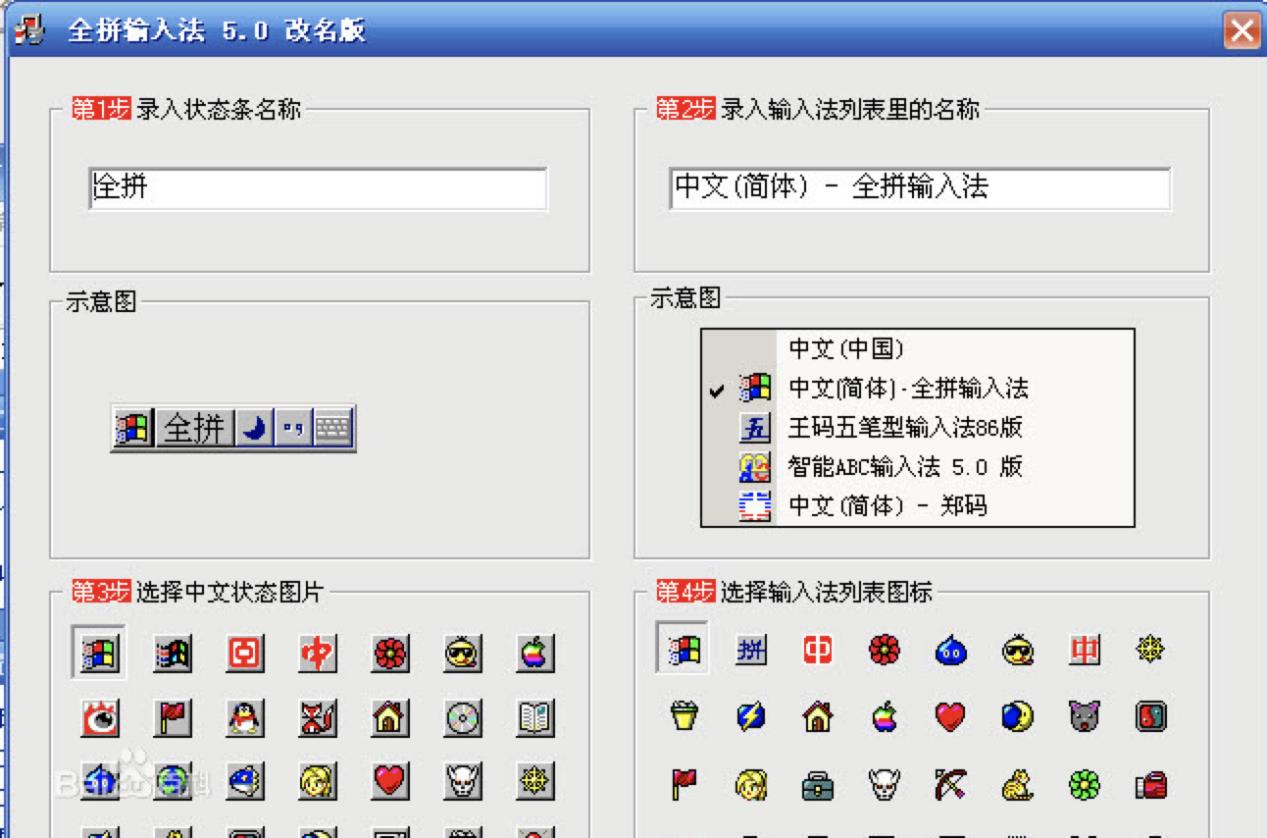Click the 全拼 status bar name field
This screenshot has width=1267, height=838.
pos(318,188)
